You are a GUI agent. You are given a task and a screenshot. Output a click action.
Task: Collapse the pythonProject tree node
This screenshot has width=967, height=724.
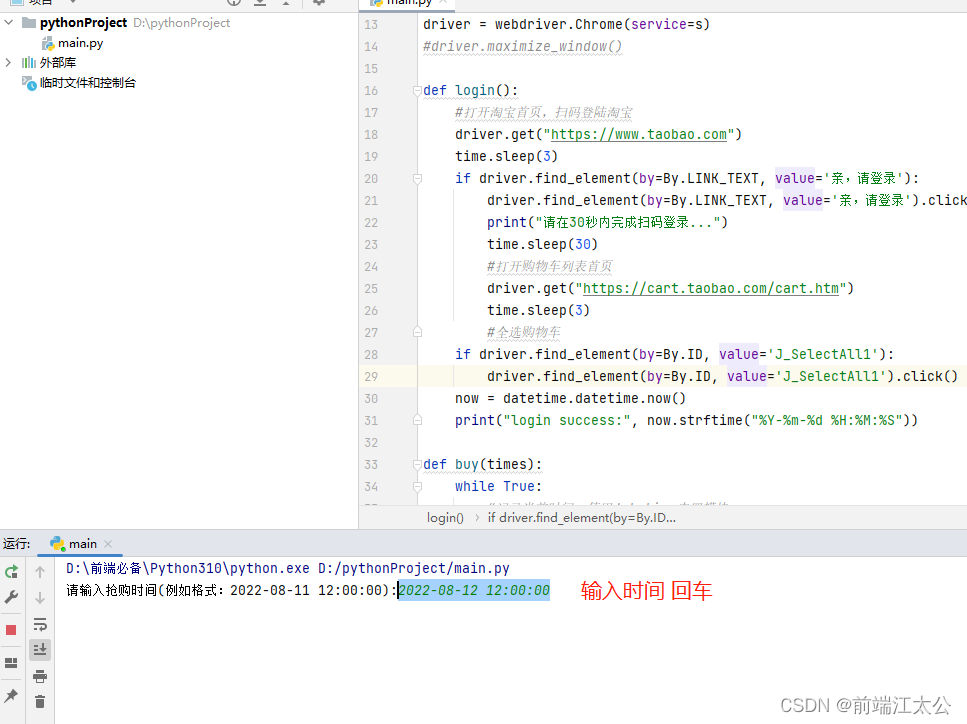(9, 23)
